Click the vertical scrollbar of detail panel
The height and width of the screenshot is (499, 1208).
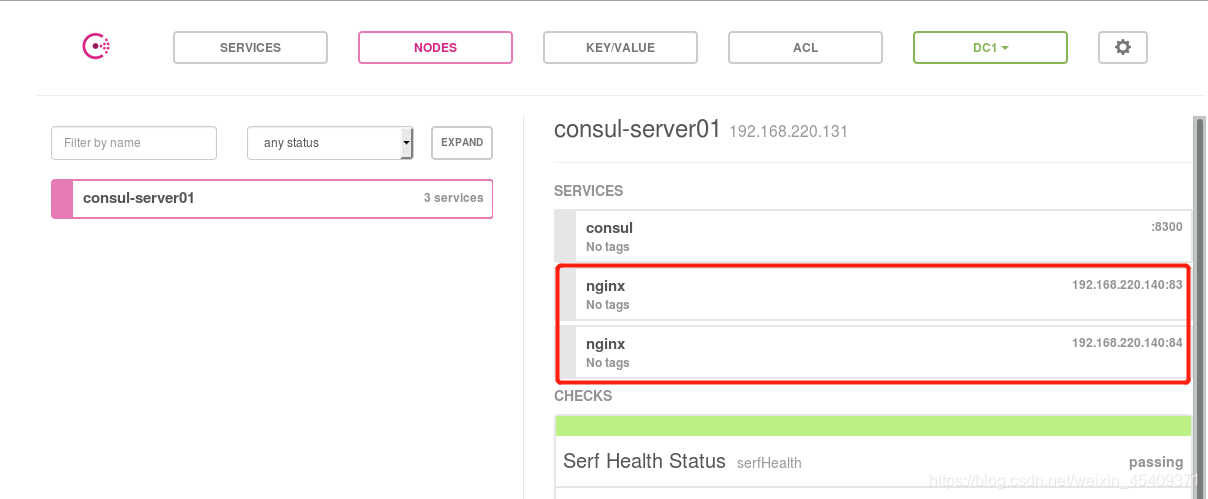coord(1199,306)
